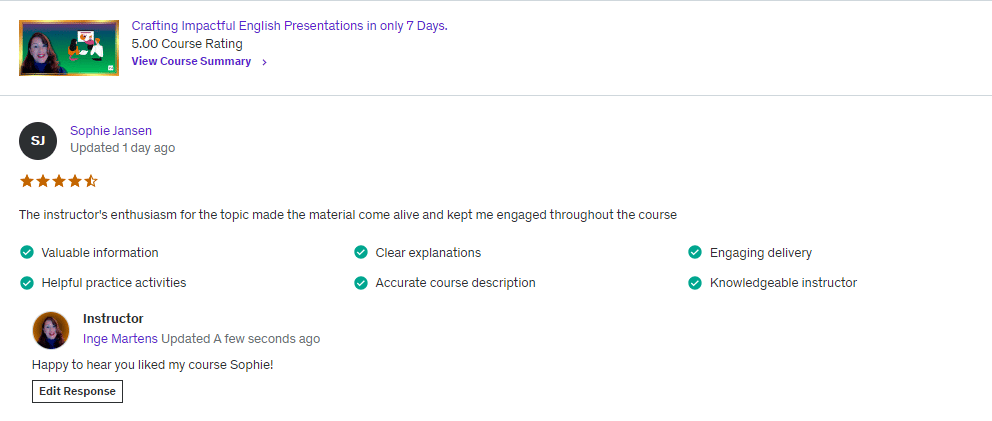Open Inge Martens instructor name link
The height and width of the screenshot is (421, 992).
point(120,339)
